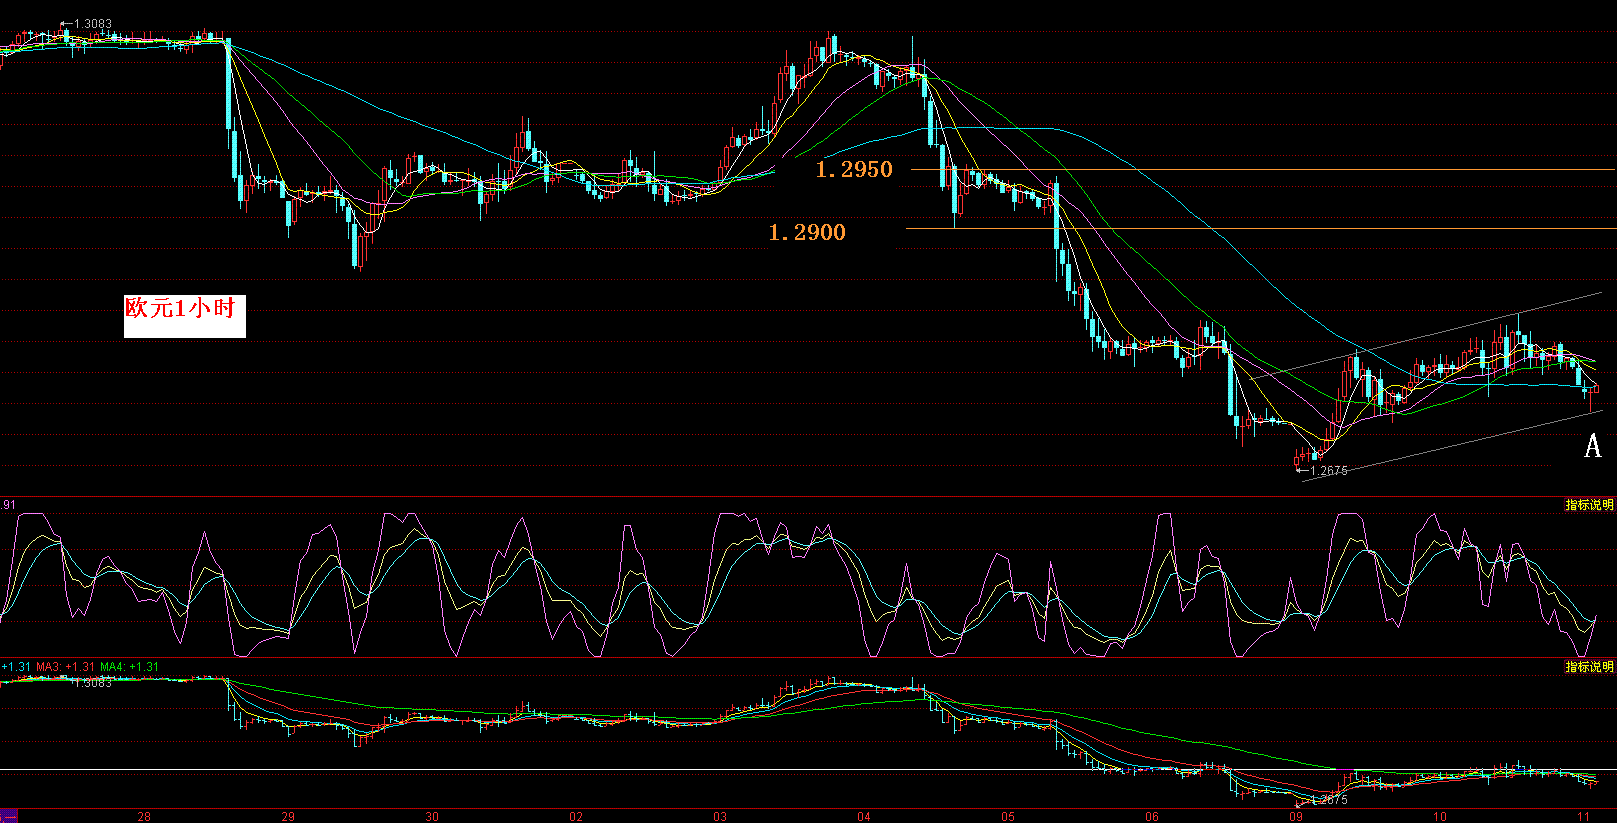
Task: Open 指标说明 for the lower MA panel
Action: pos(1589,667)
